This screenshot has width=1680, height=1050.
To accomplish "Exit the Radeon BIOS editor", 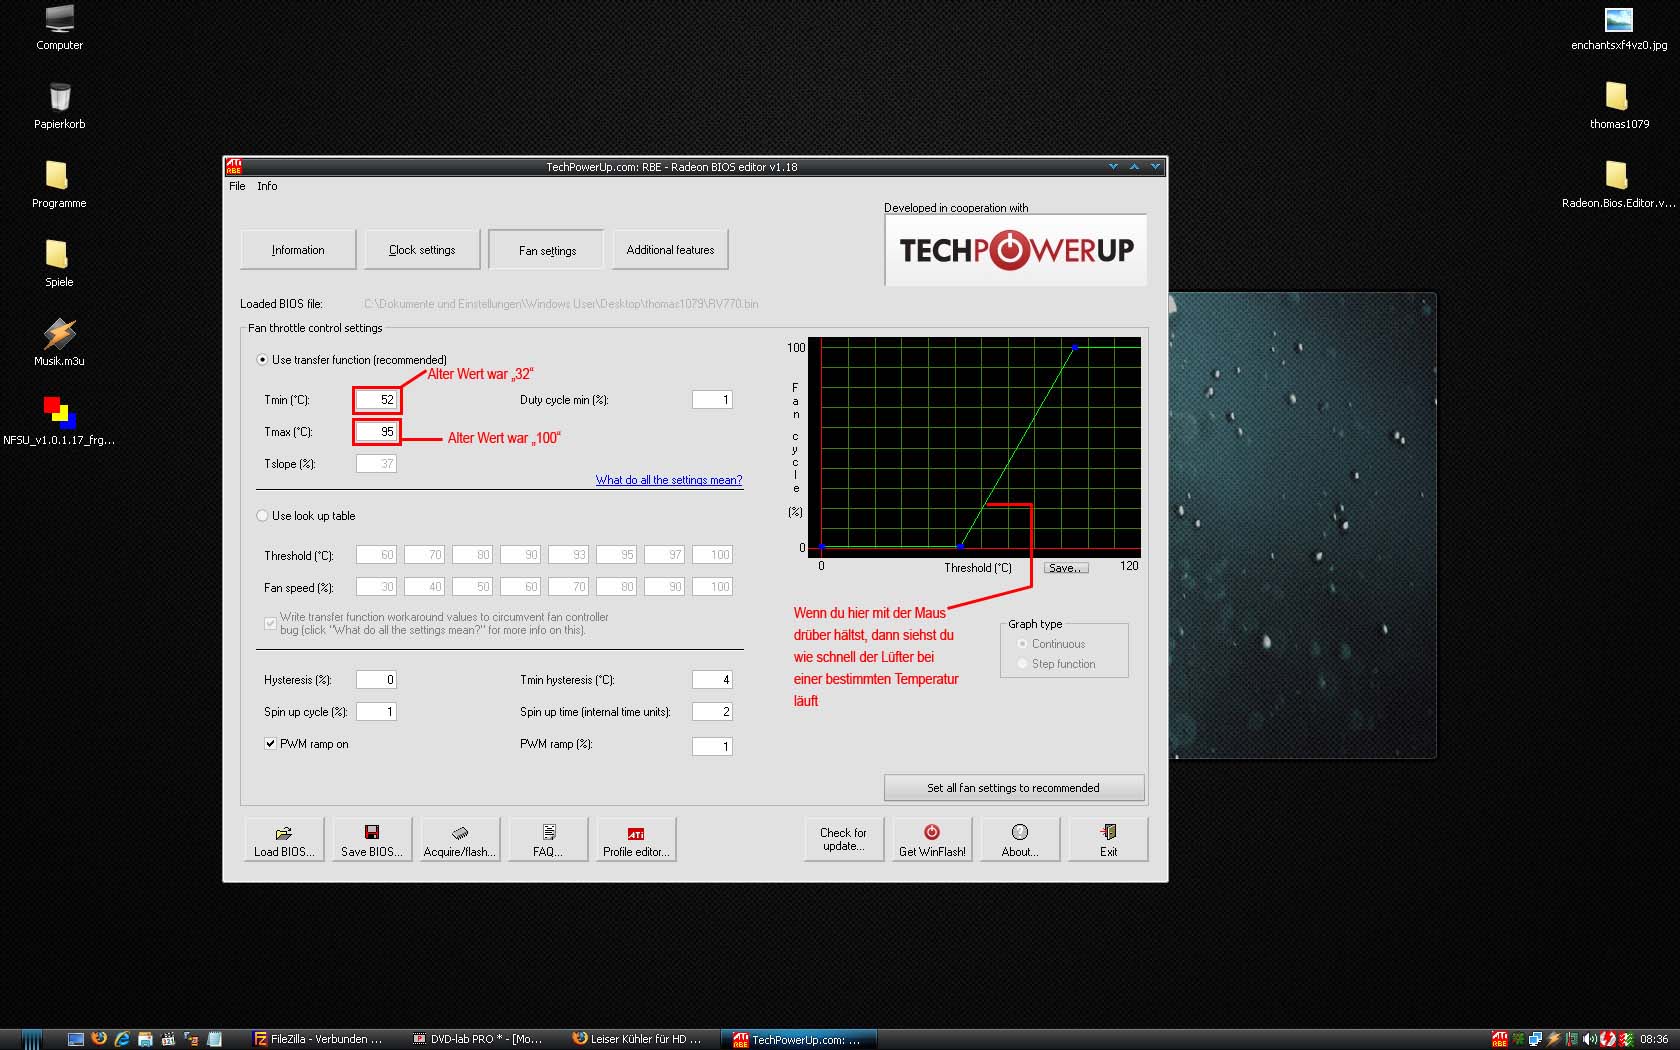I will (x=1108, y=840).
